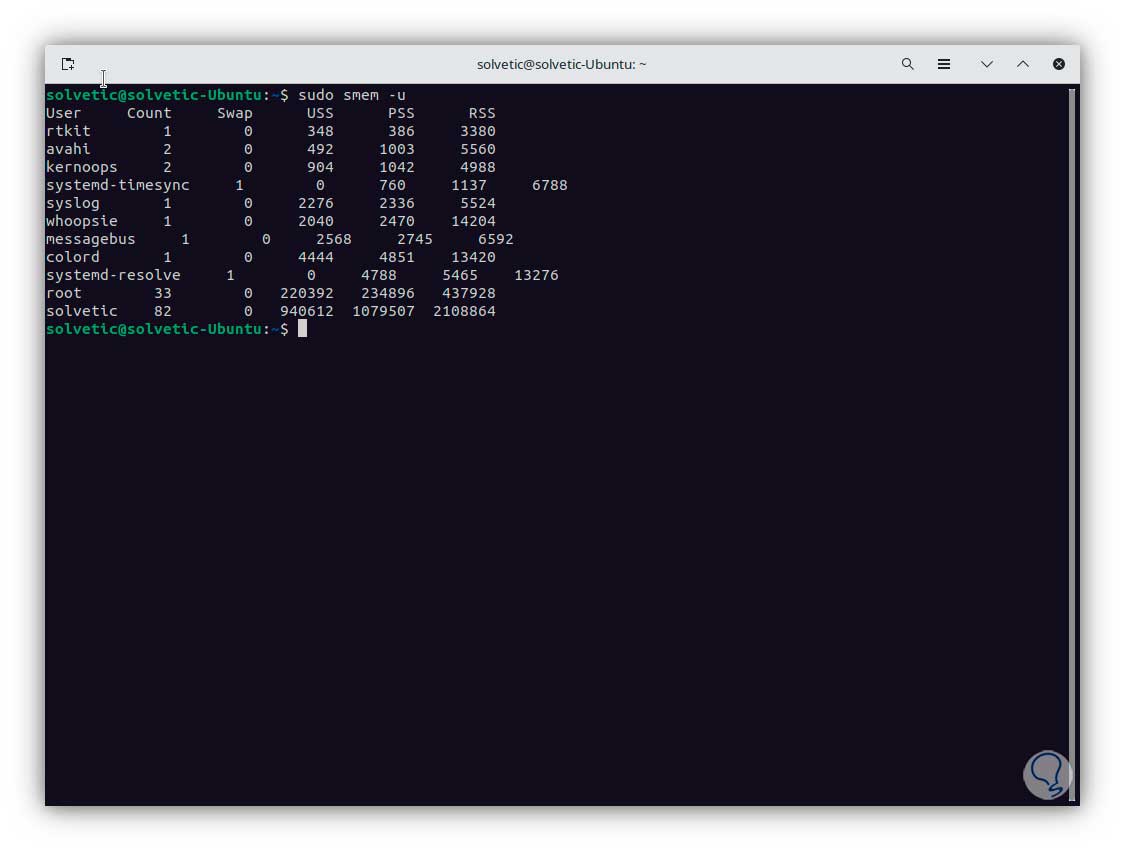The image size is (1125, 851).
Task: Click the 'Swap' column header
Action: (x=235, y=113)
